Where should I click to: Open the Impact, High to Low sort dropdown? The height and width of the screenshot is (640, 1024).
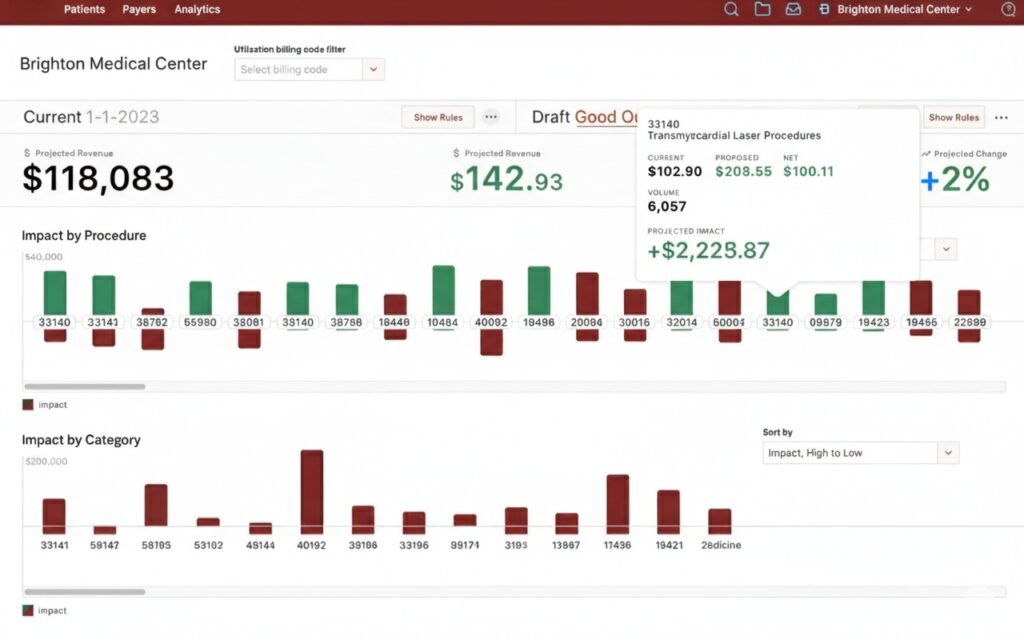pyautogui.click(x=947, y=453)
